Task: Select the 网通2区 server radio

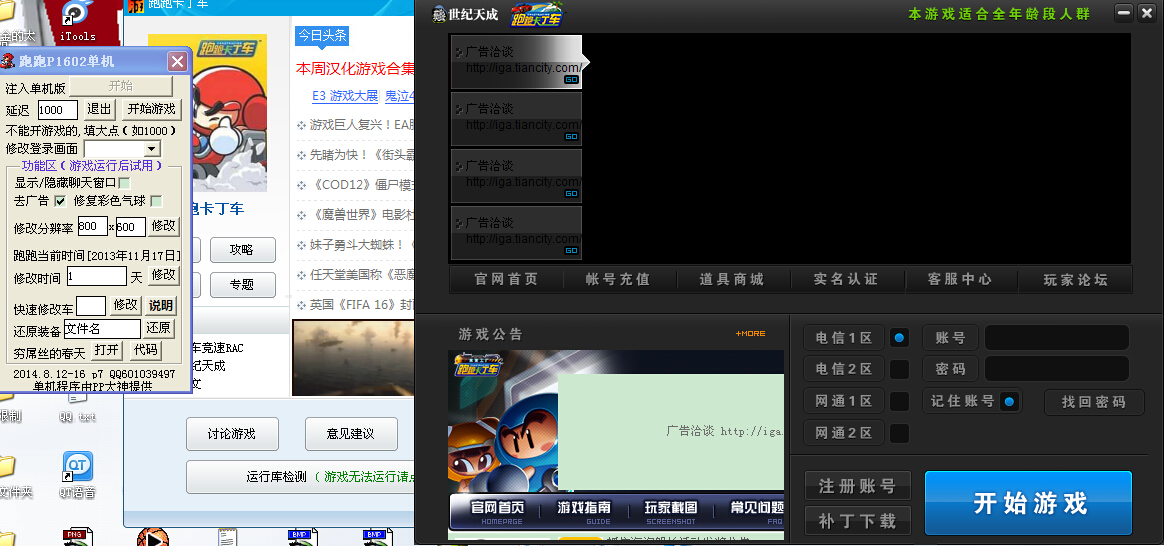Action: 899,433
